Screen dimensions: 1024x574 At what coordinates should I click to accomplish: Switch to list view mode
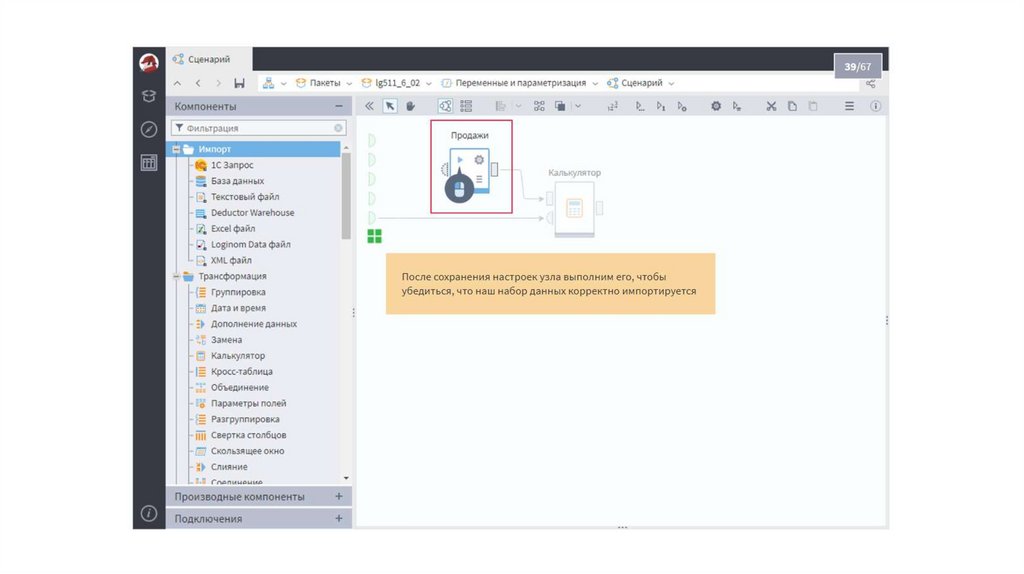[x=466, y=106]
